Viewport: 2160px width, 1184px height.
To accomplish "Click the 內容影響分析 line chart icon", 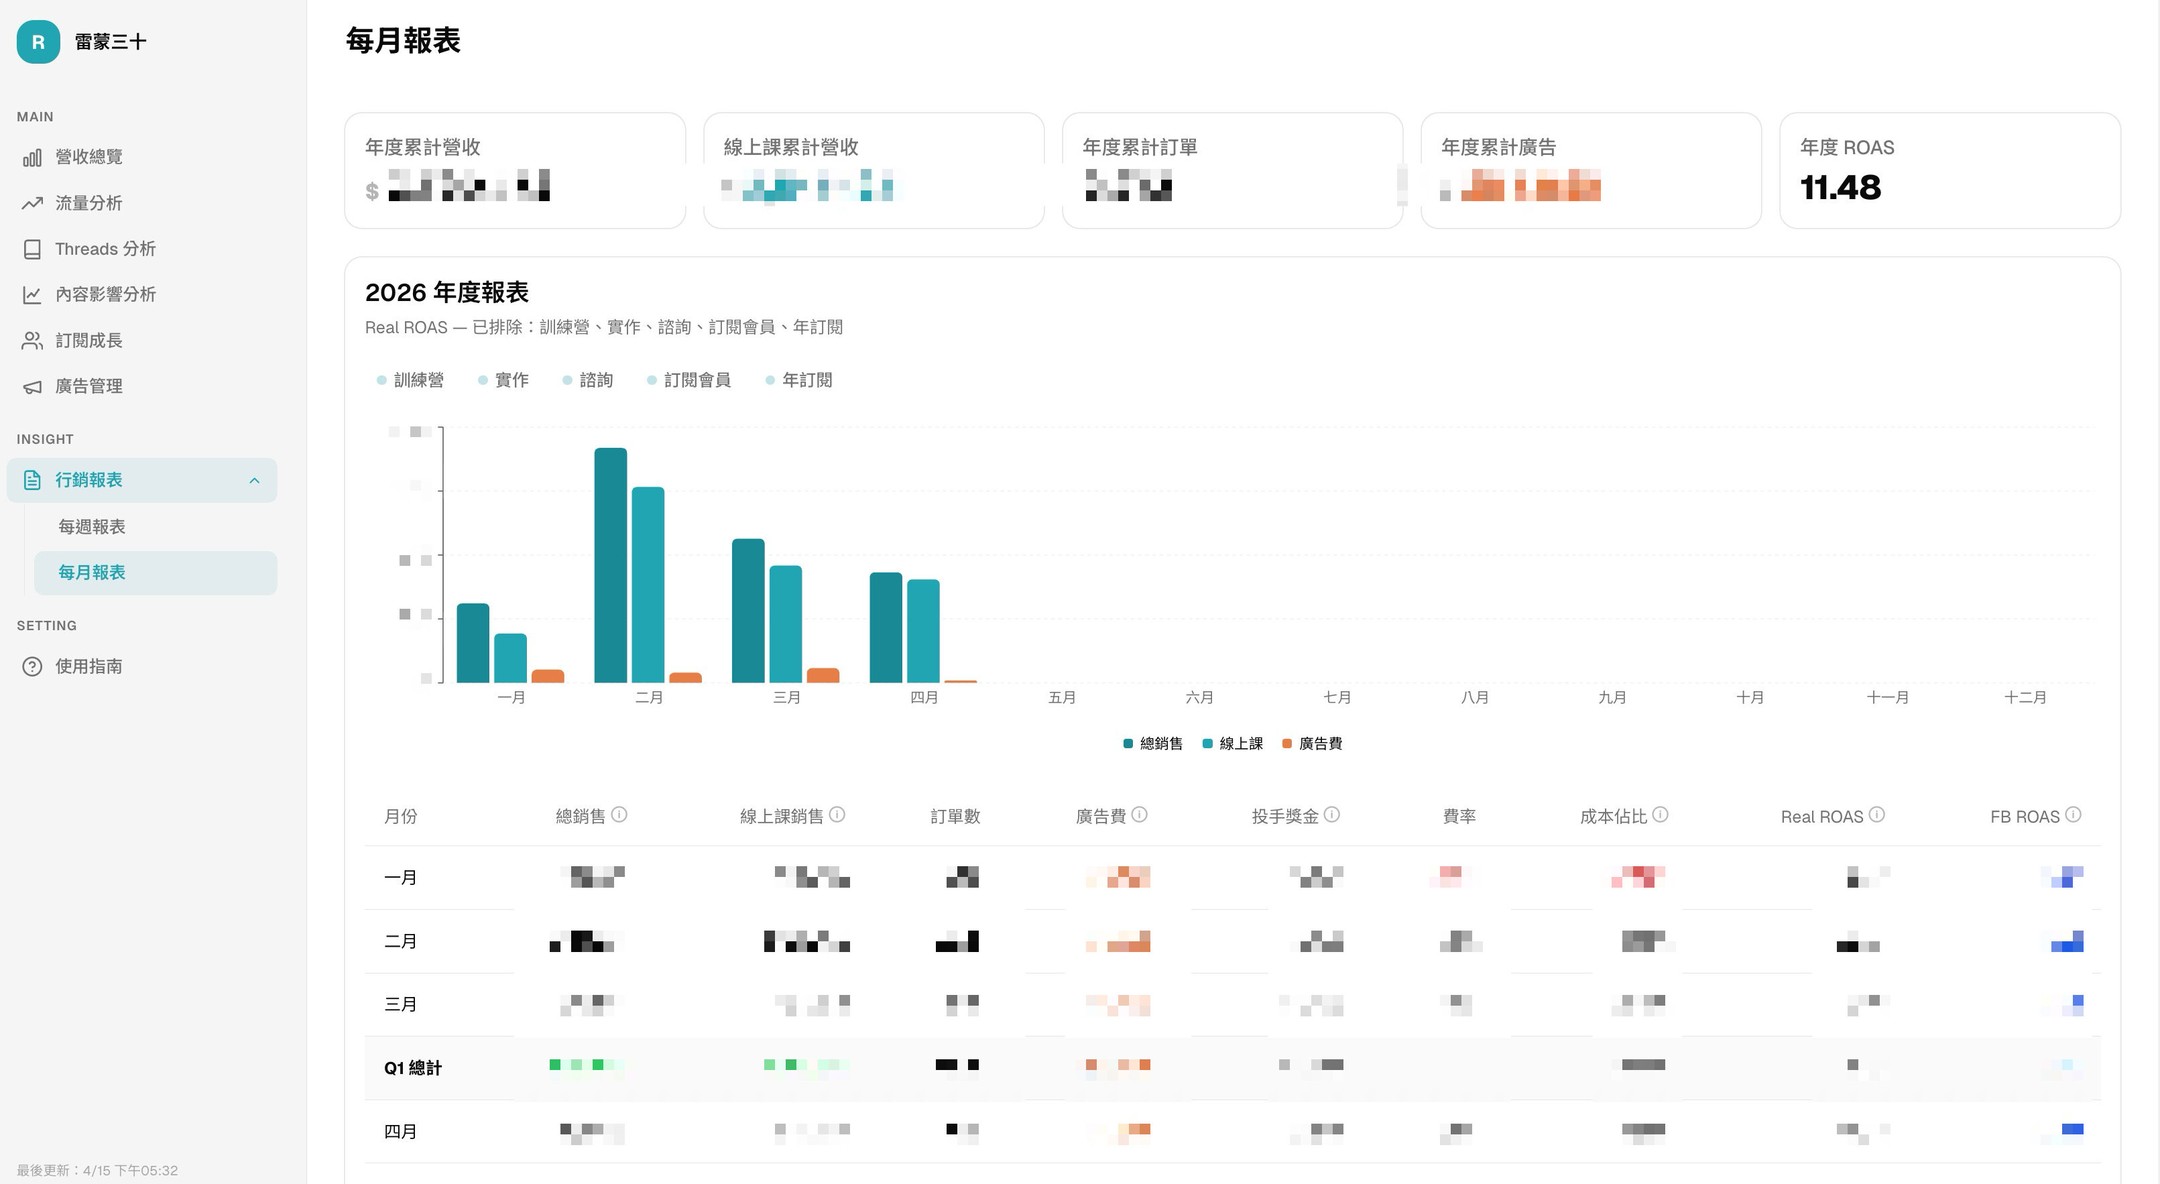I will pos(32,294).
